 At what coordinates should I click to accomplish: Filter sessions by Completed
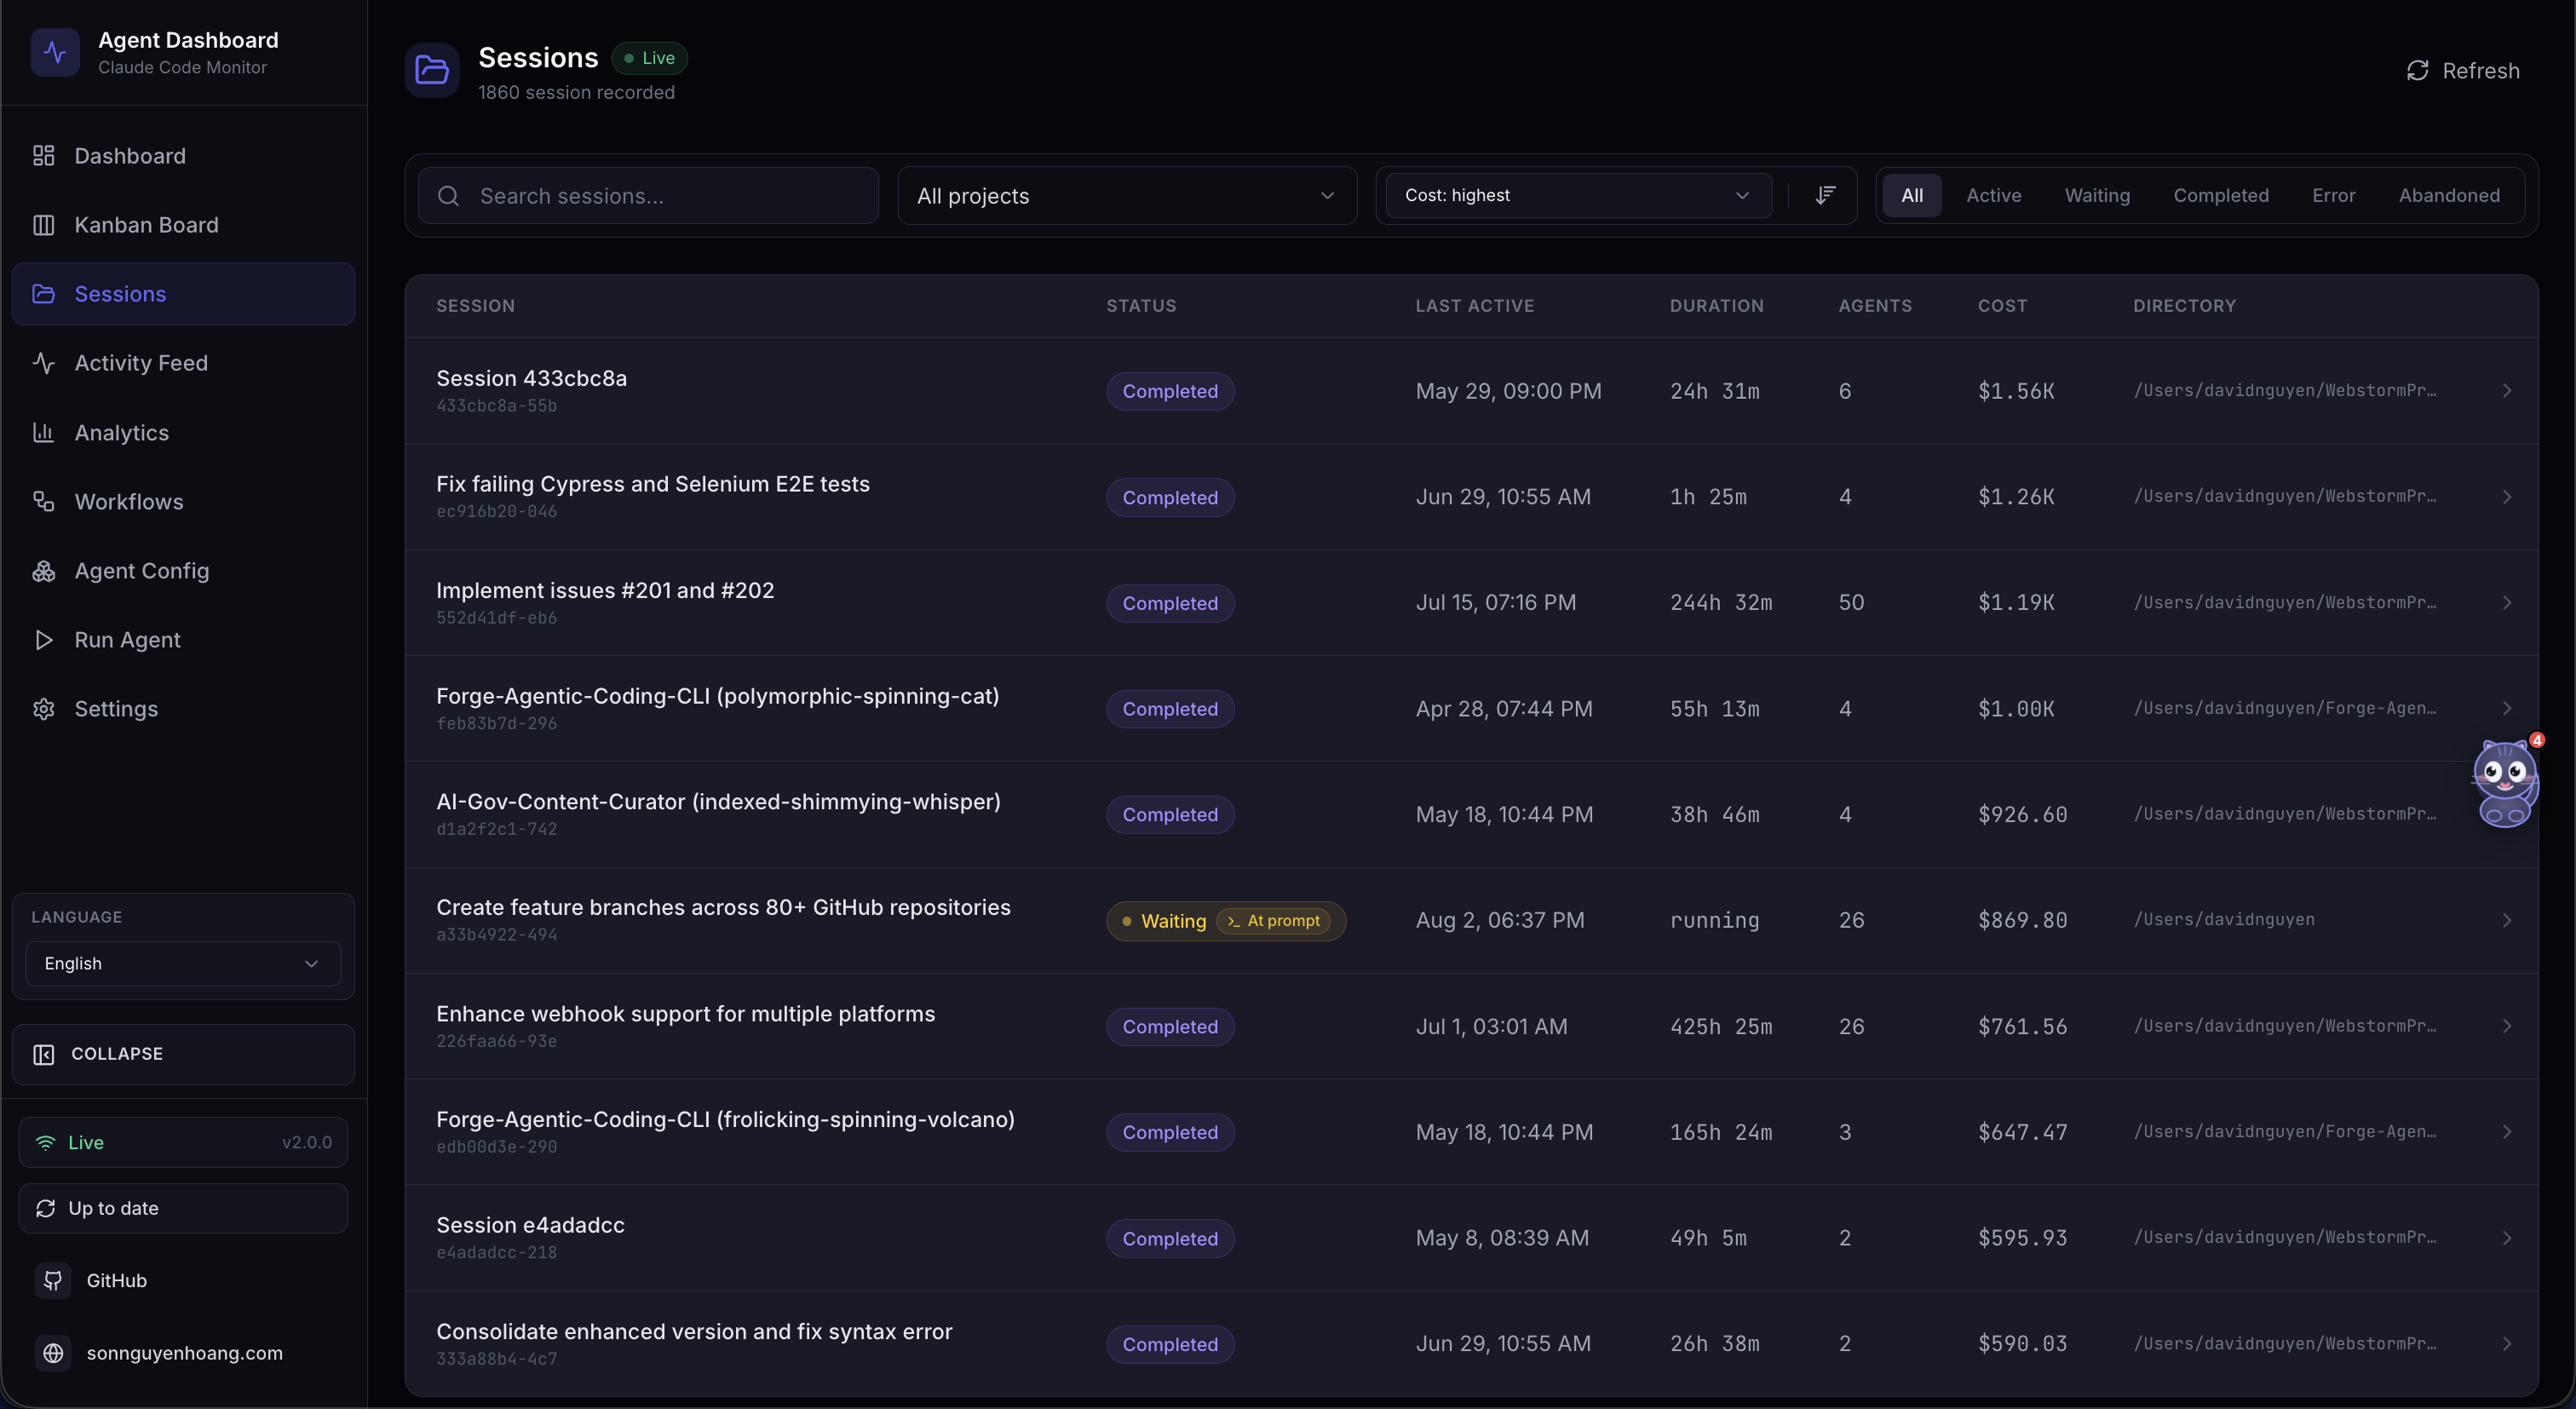2220,195
